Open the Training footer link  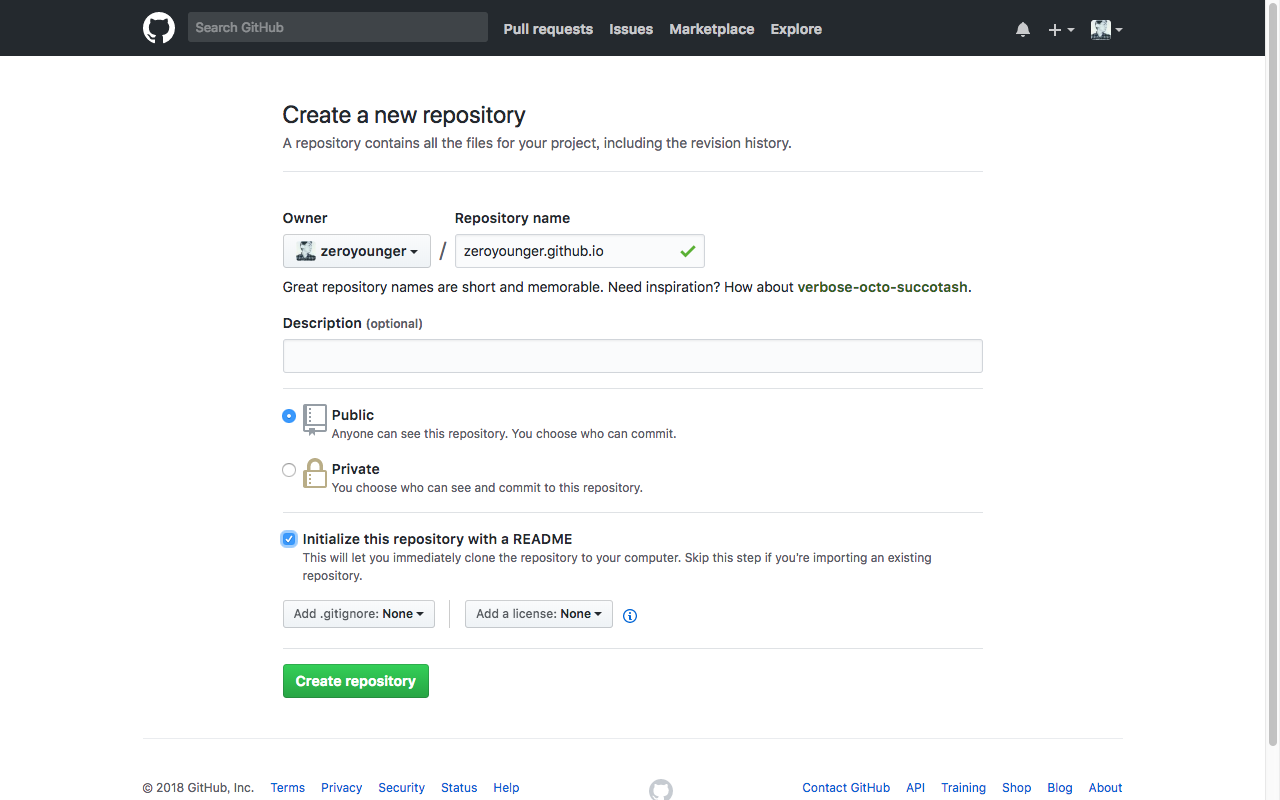964,788
